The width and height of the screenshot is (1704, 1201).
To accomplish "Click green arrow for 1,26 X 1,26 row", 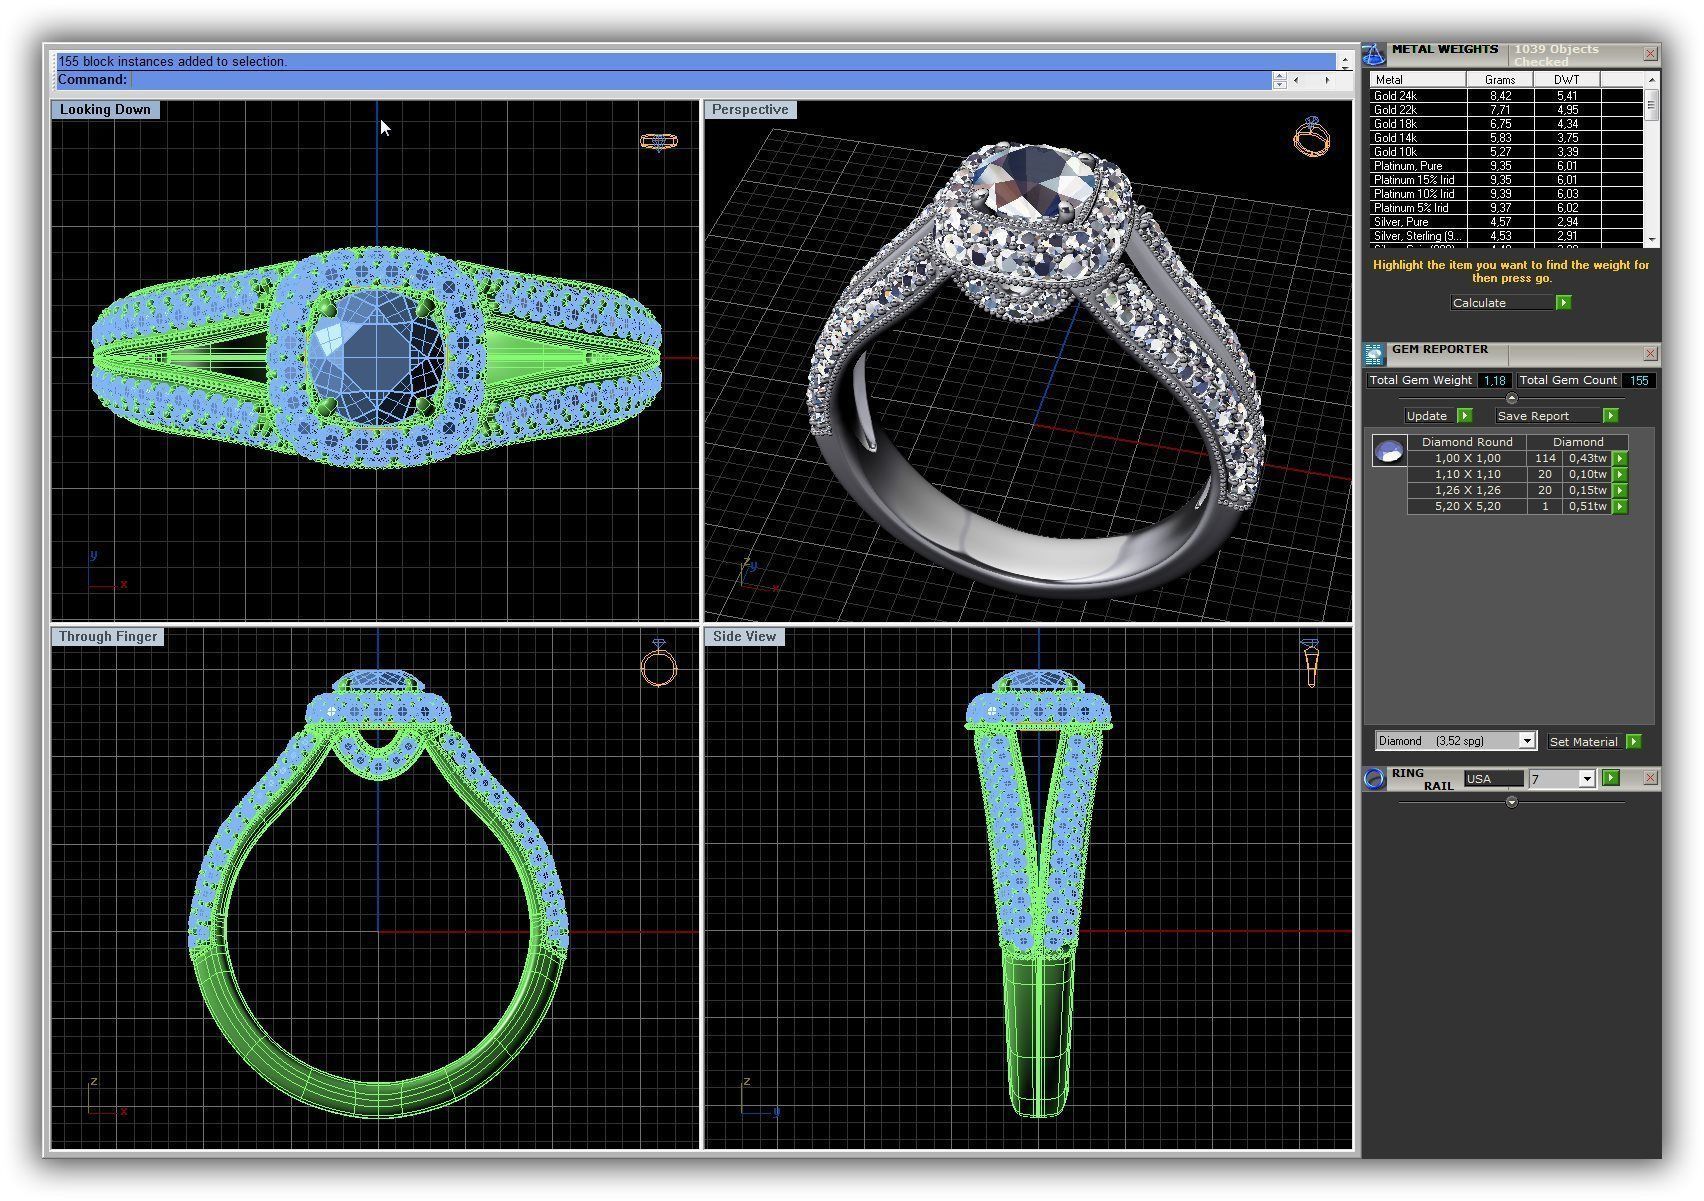I will coord(1620,491).
